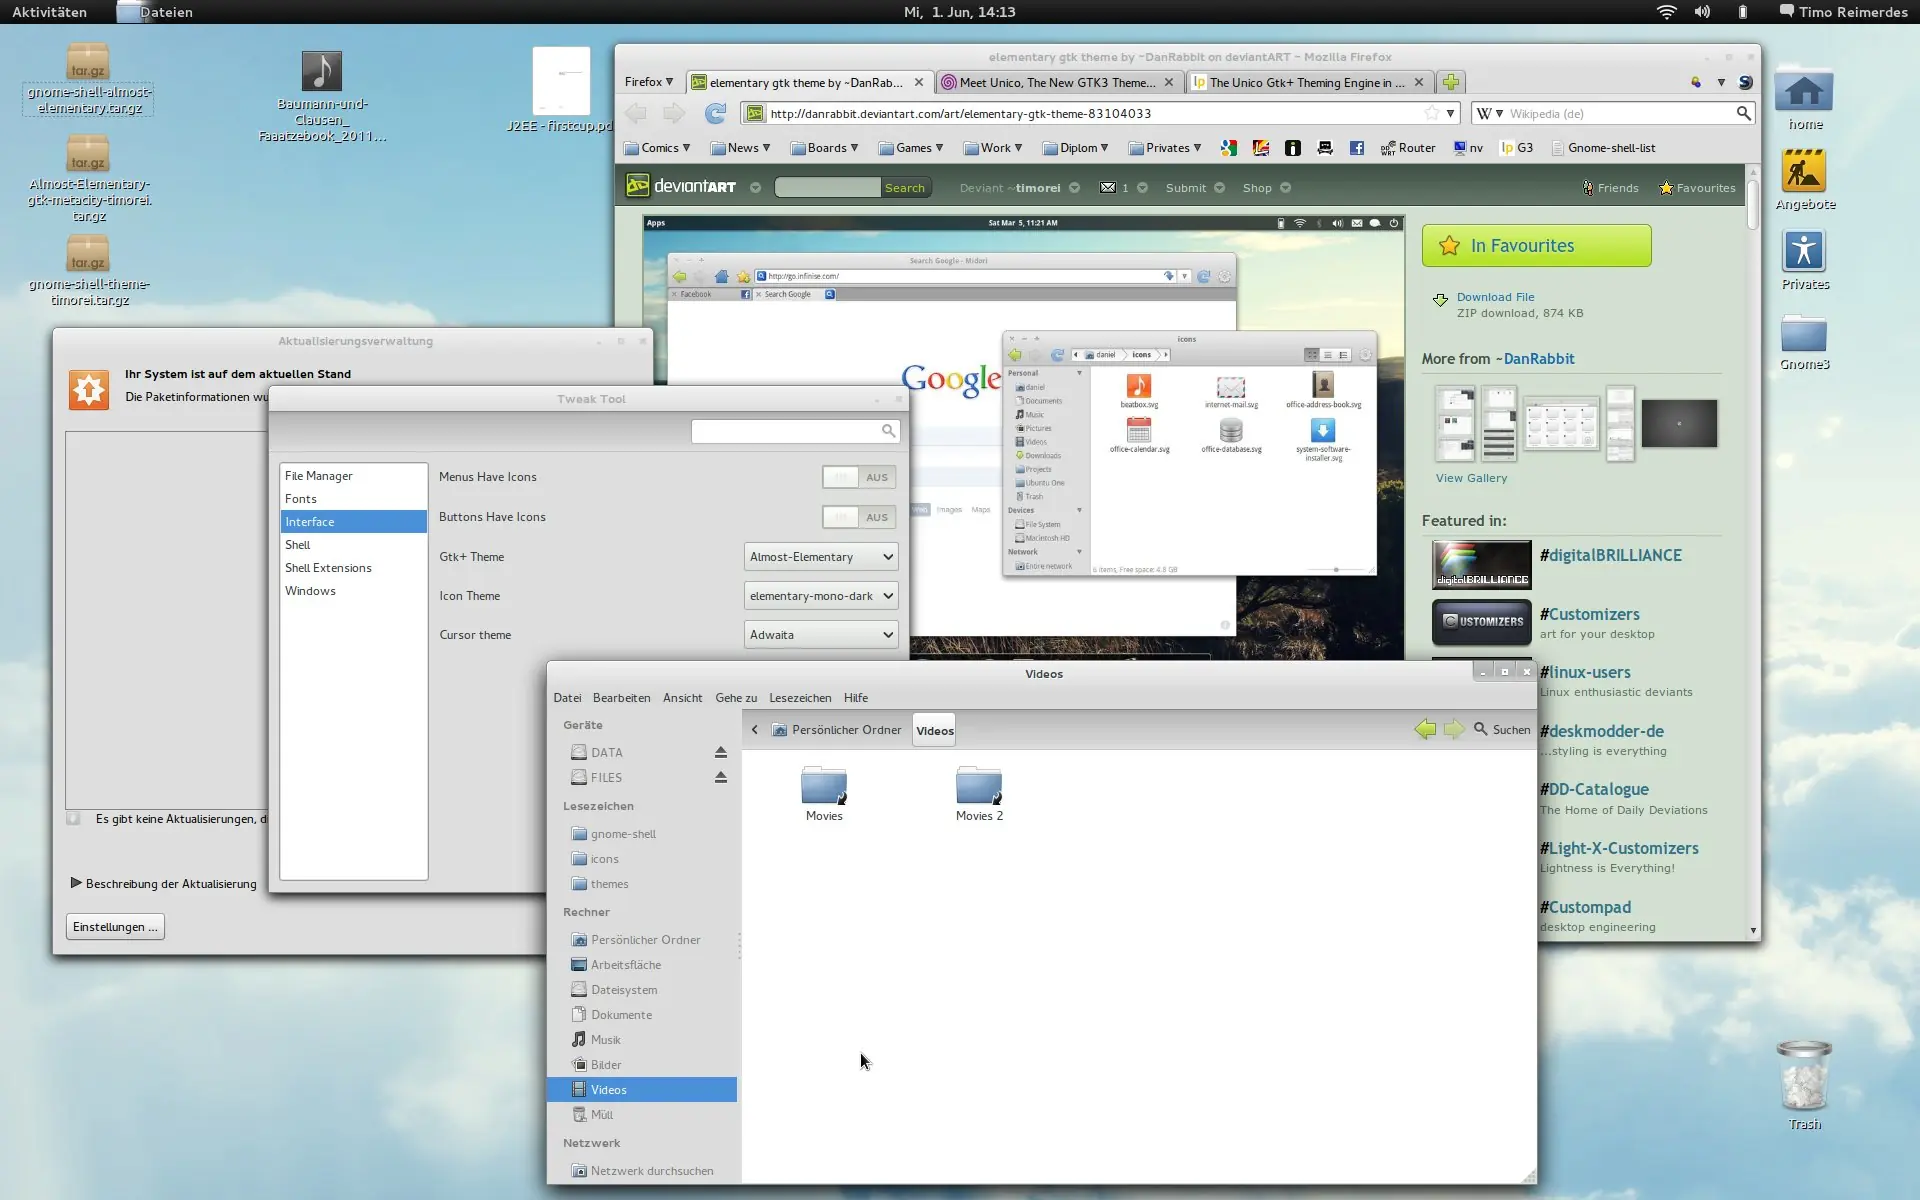Click the Wikipedia search magnifier icon
The image size is (1920, 1200).
1743,113
